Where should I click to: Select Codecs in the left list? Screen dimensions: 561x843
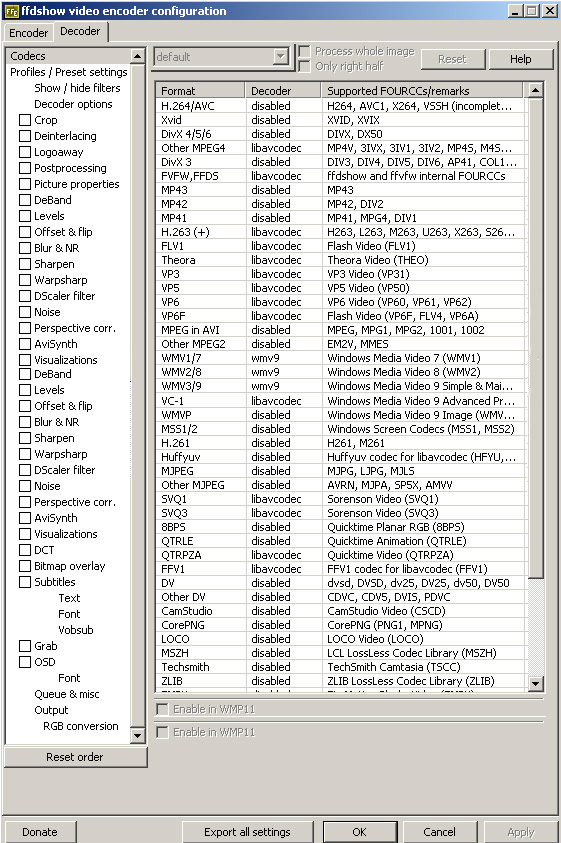pos(68,56)
